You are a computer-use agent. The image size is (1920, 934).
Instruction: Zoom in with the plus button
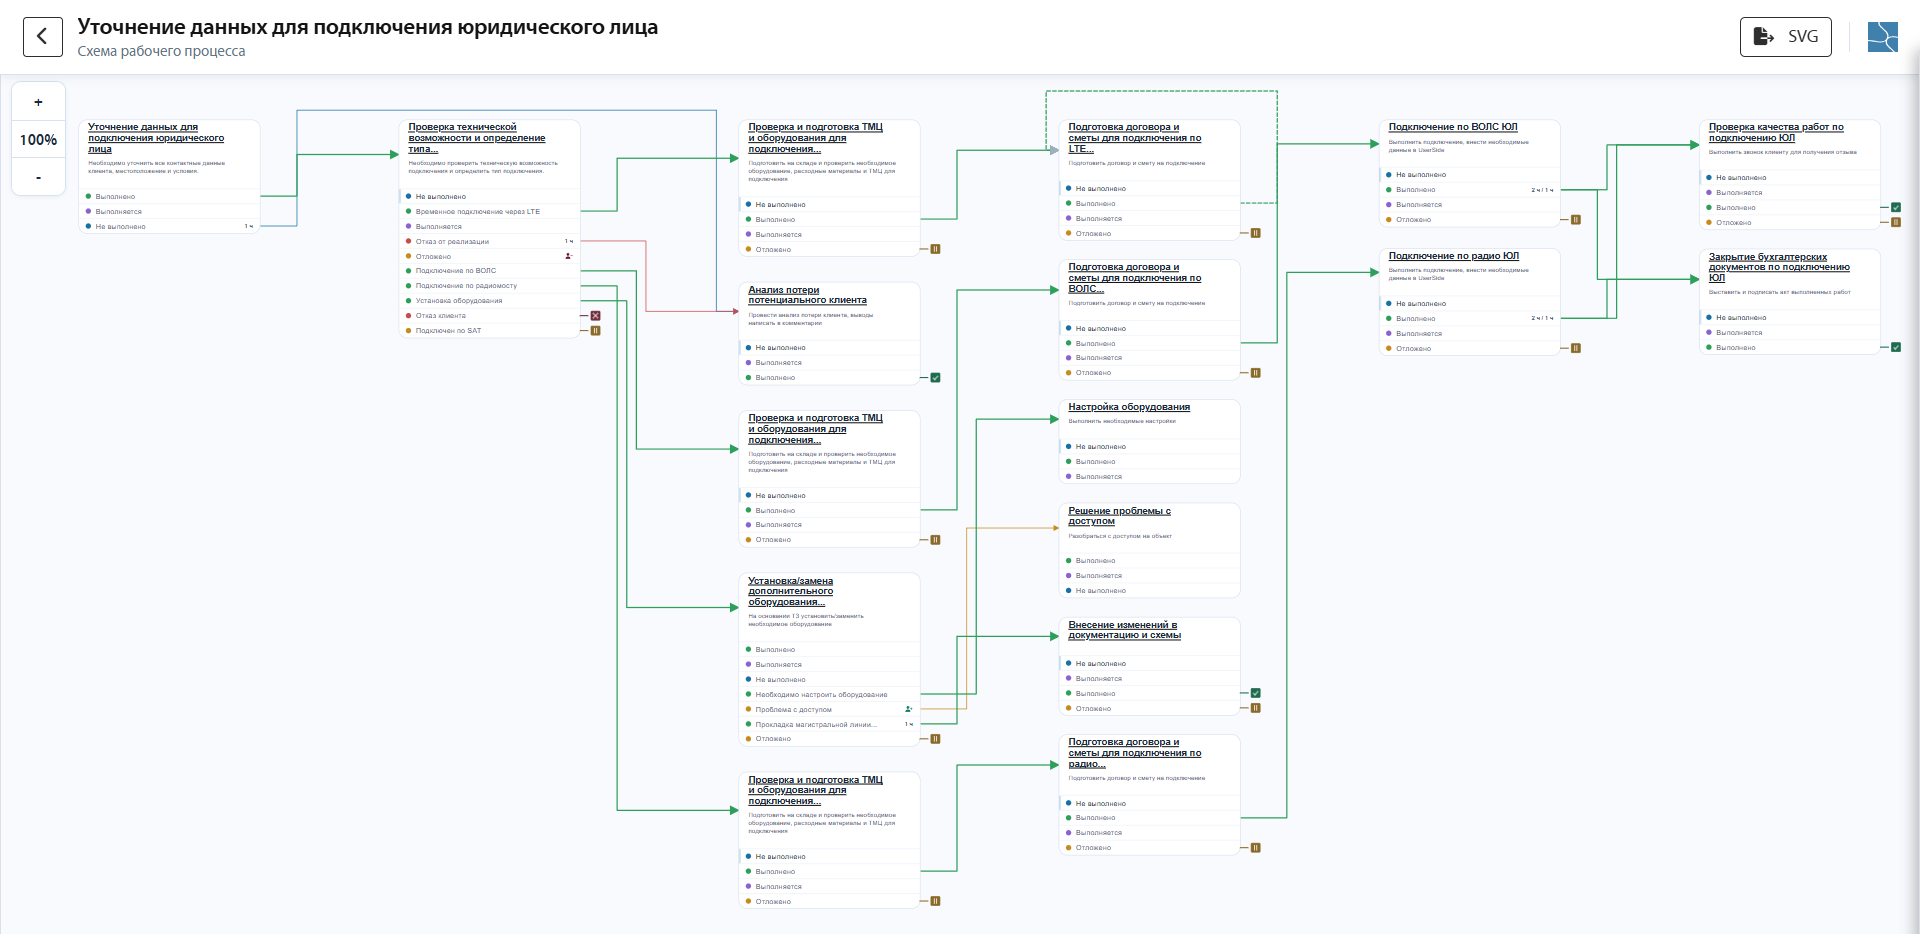pos(39,102)
